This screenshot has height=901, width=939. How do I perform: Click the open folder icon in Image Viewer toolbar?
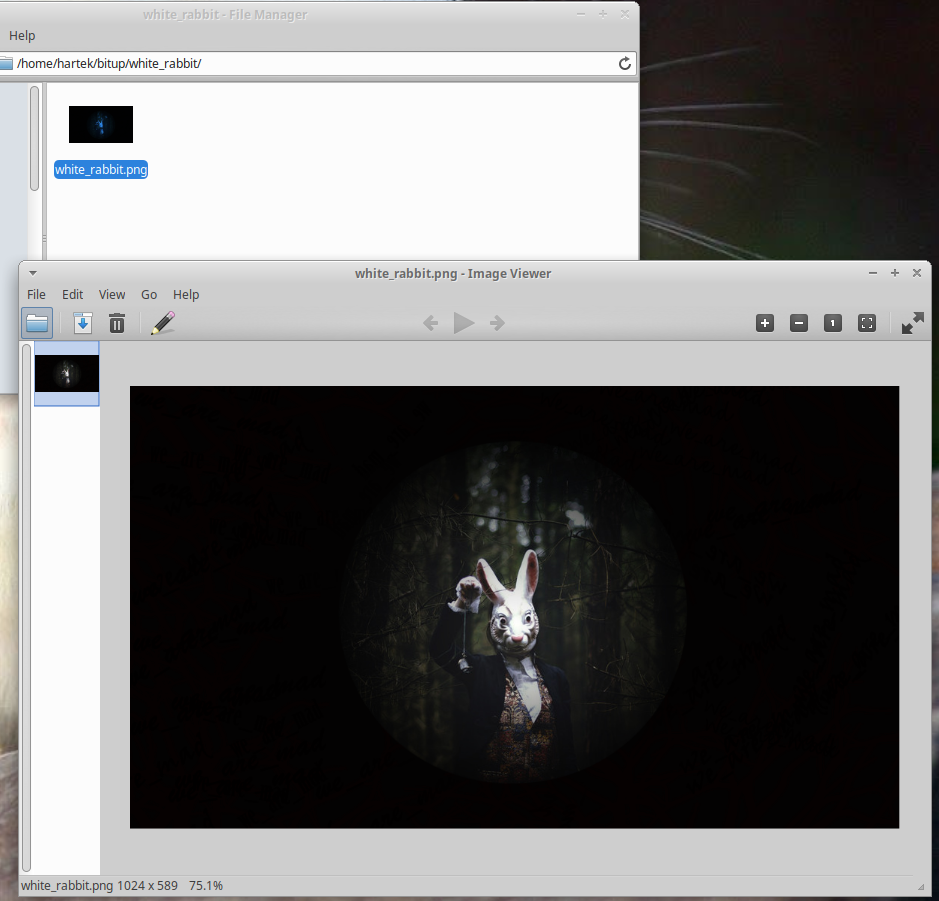click(x=37, y=323)
